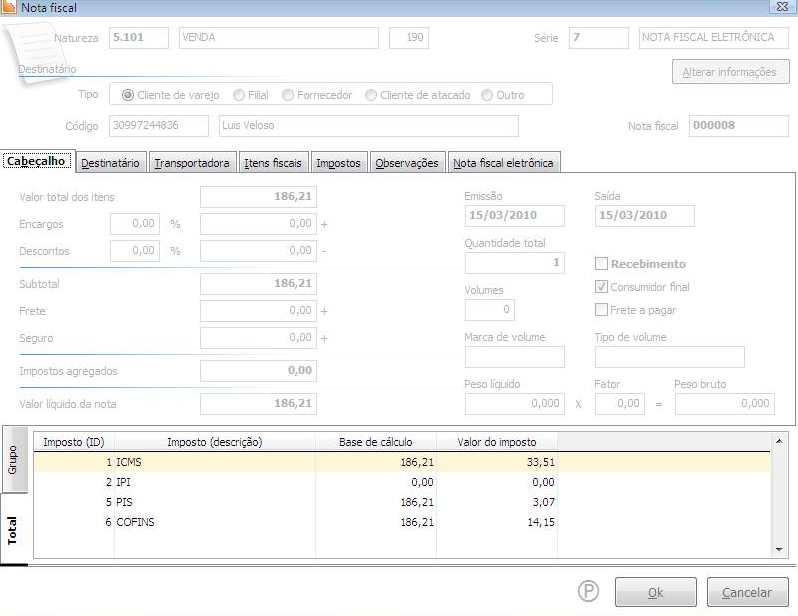Close the Nota fiscal window
The height and width of the screenshot is (616, 798).
coord(783,6)
